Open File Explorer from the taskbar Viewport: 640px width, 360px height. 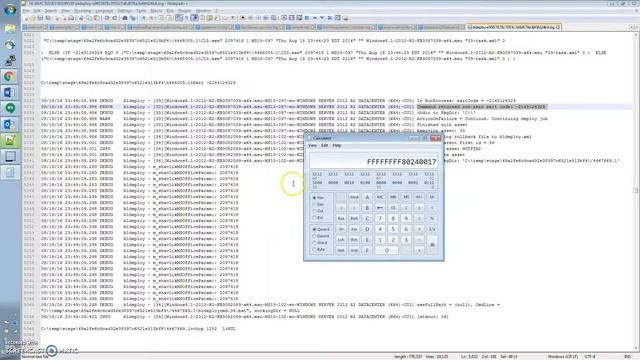10,28
